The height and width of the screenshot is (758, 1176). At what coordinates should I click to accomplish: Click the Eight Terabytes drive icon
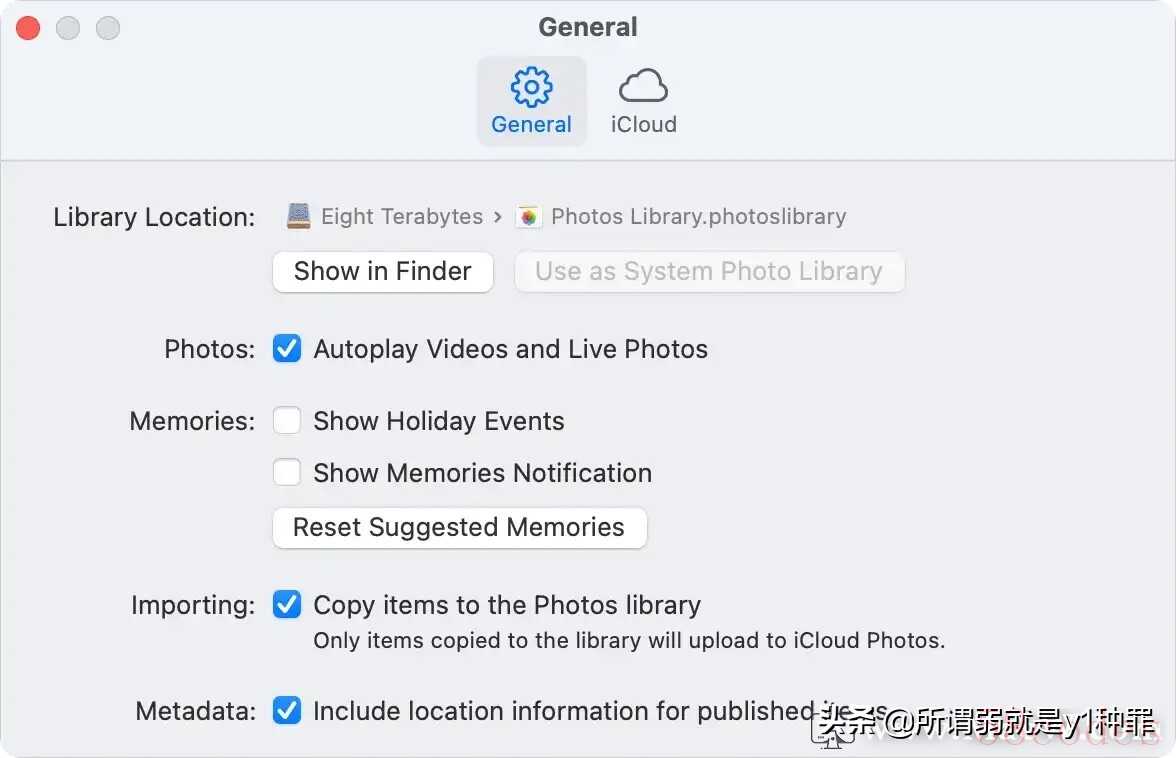tap(298, 216)
